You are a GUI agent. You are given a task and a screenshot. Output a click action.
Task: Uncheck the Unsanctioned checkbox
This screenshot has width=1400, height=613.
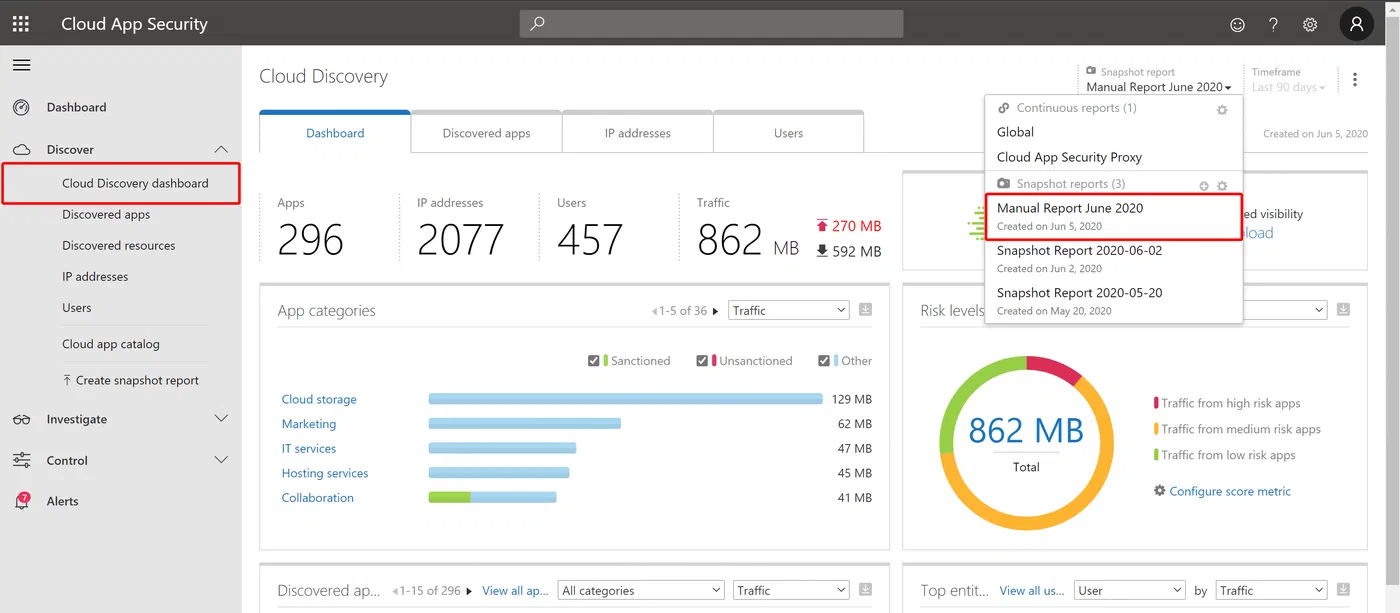tap(702, 361)
